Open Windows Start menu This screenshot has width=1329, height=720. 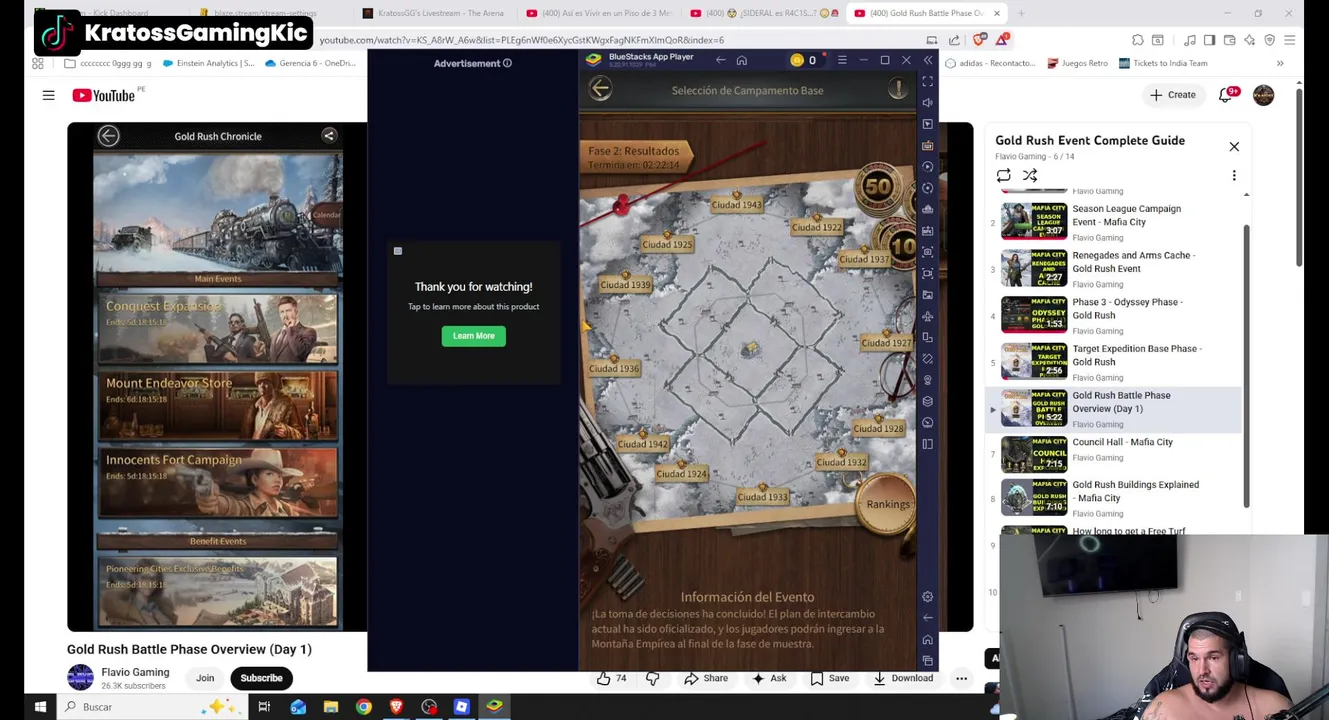(40, 707)
